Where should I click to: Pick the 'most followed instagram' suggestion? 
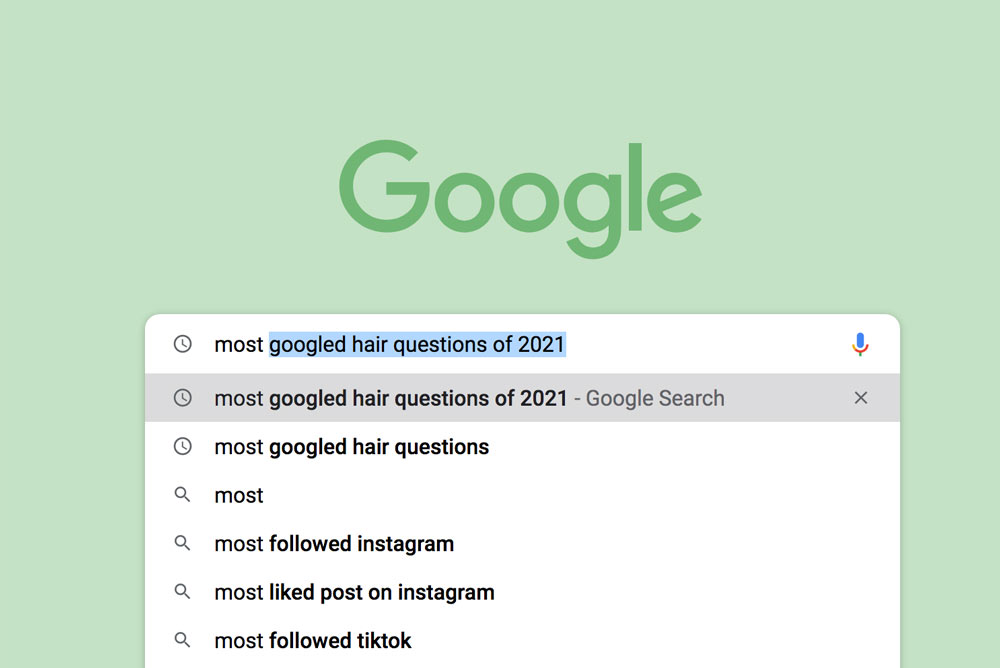(x=334, y=544)
